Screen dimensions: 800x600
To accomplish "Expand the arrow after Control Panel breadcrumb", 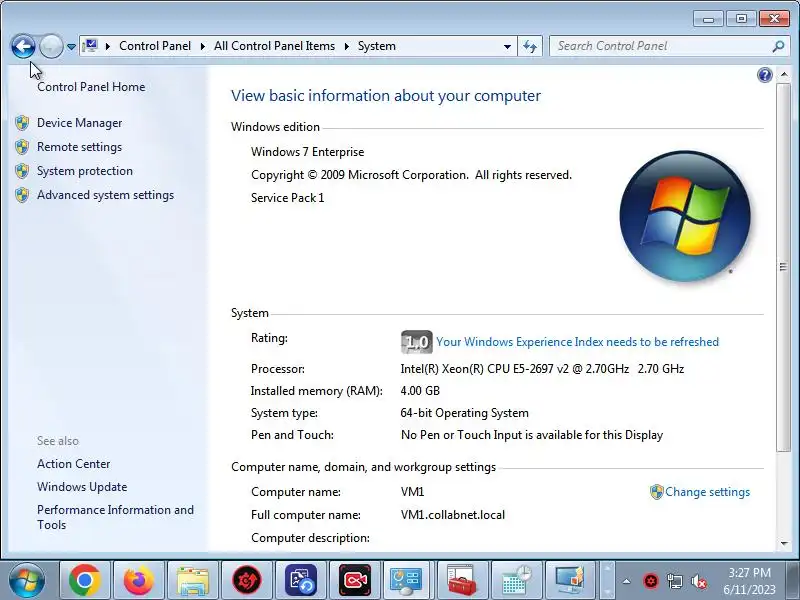I will pyautogui.click(x=203, y=46).
